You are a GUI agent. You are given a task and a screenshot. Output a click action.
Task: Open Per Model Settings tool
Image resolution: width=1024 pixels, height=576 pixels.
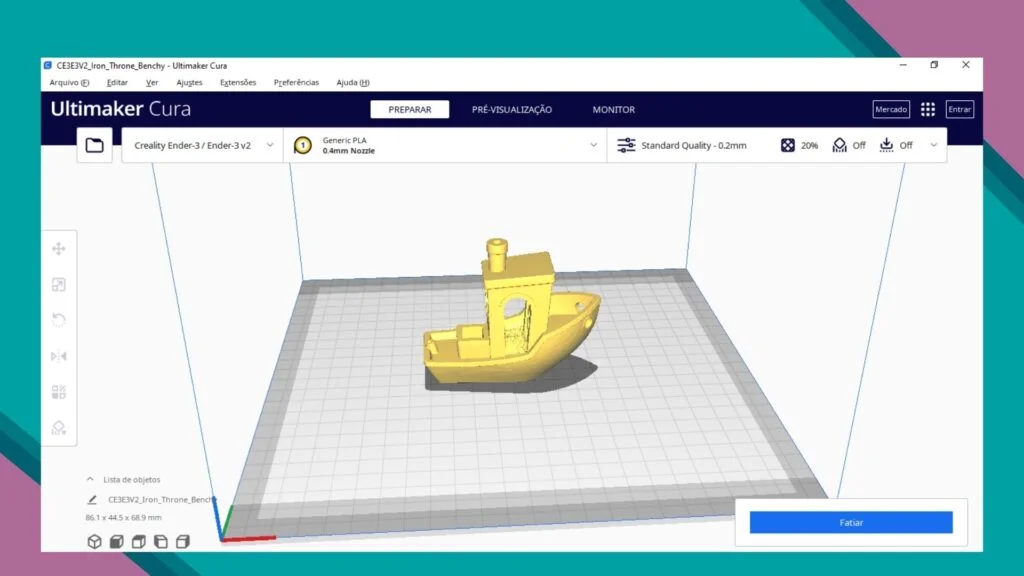point(59,392)
